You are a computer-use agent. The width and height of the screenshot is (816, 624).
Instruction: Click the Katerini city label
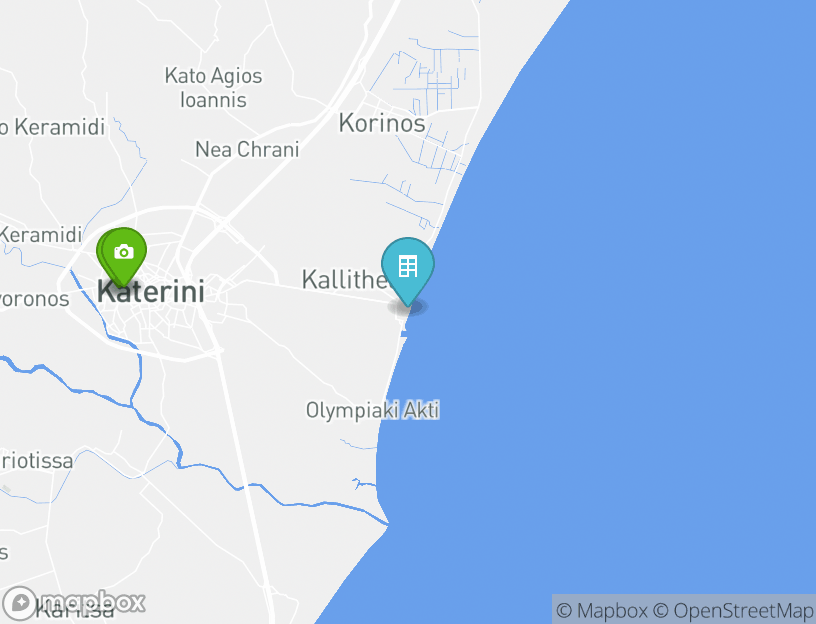(151, 291)
